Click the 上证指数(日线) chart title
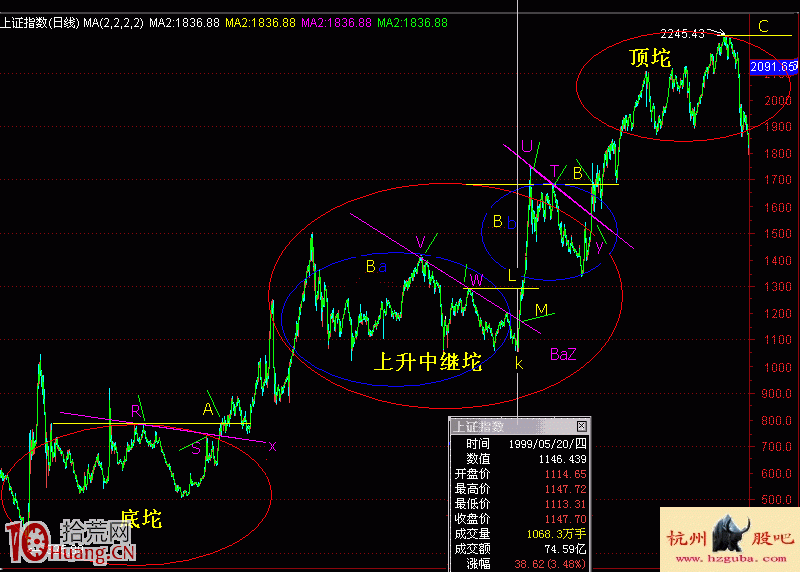The width and height of the screenshot is (800, 572). pyautogui.click(x=40, y=23)
